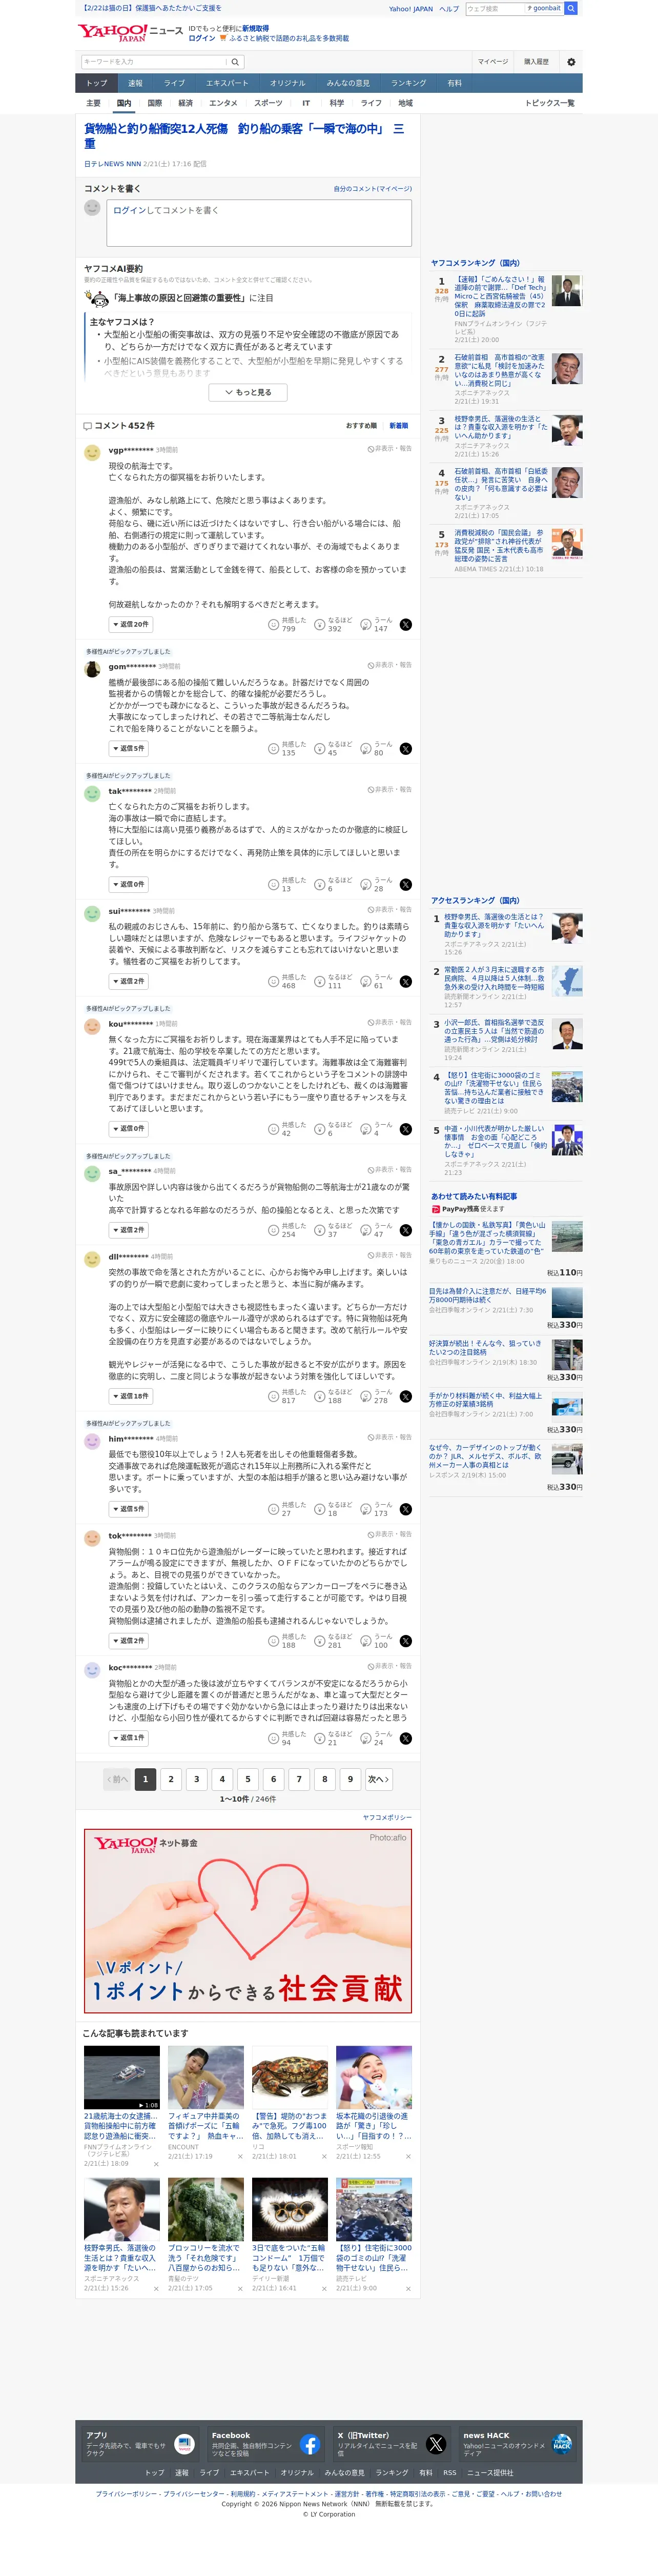Expand 返信2件 on sui comment
The height and width of the screenshot is (2576, 658).
[129, 981]
